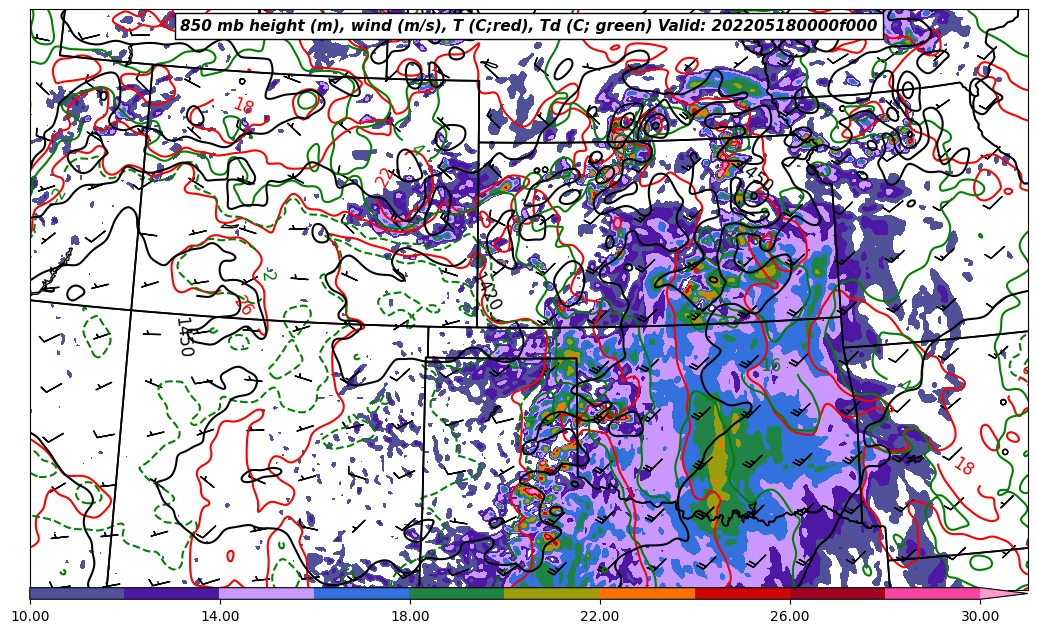Click the dark green 18–20 colorbar segment

pyautogui.click(x=457, y=593)
